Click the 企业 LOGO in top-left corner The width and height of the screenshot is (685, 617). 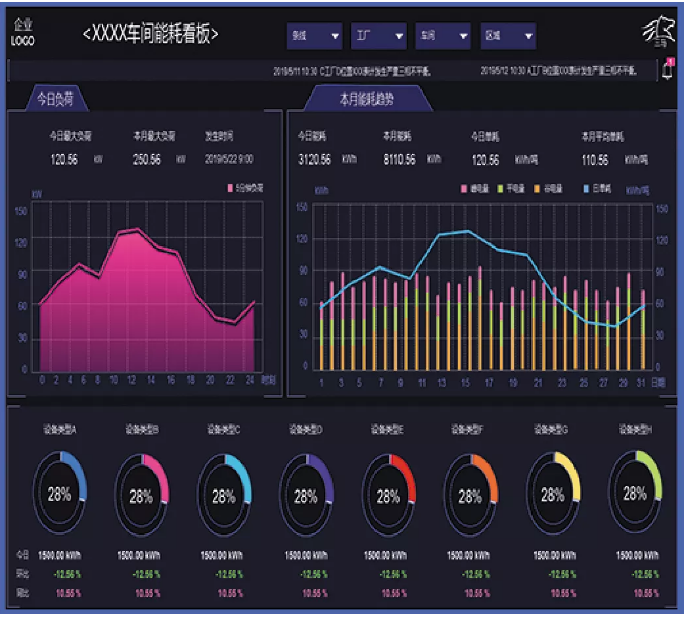23,35
